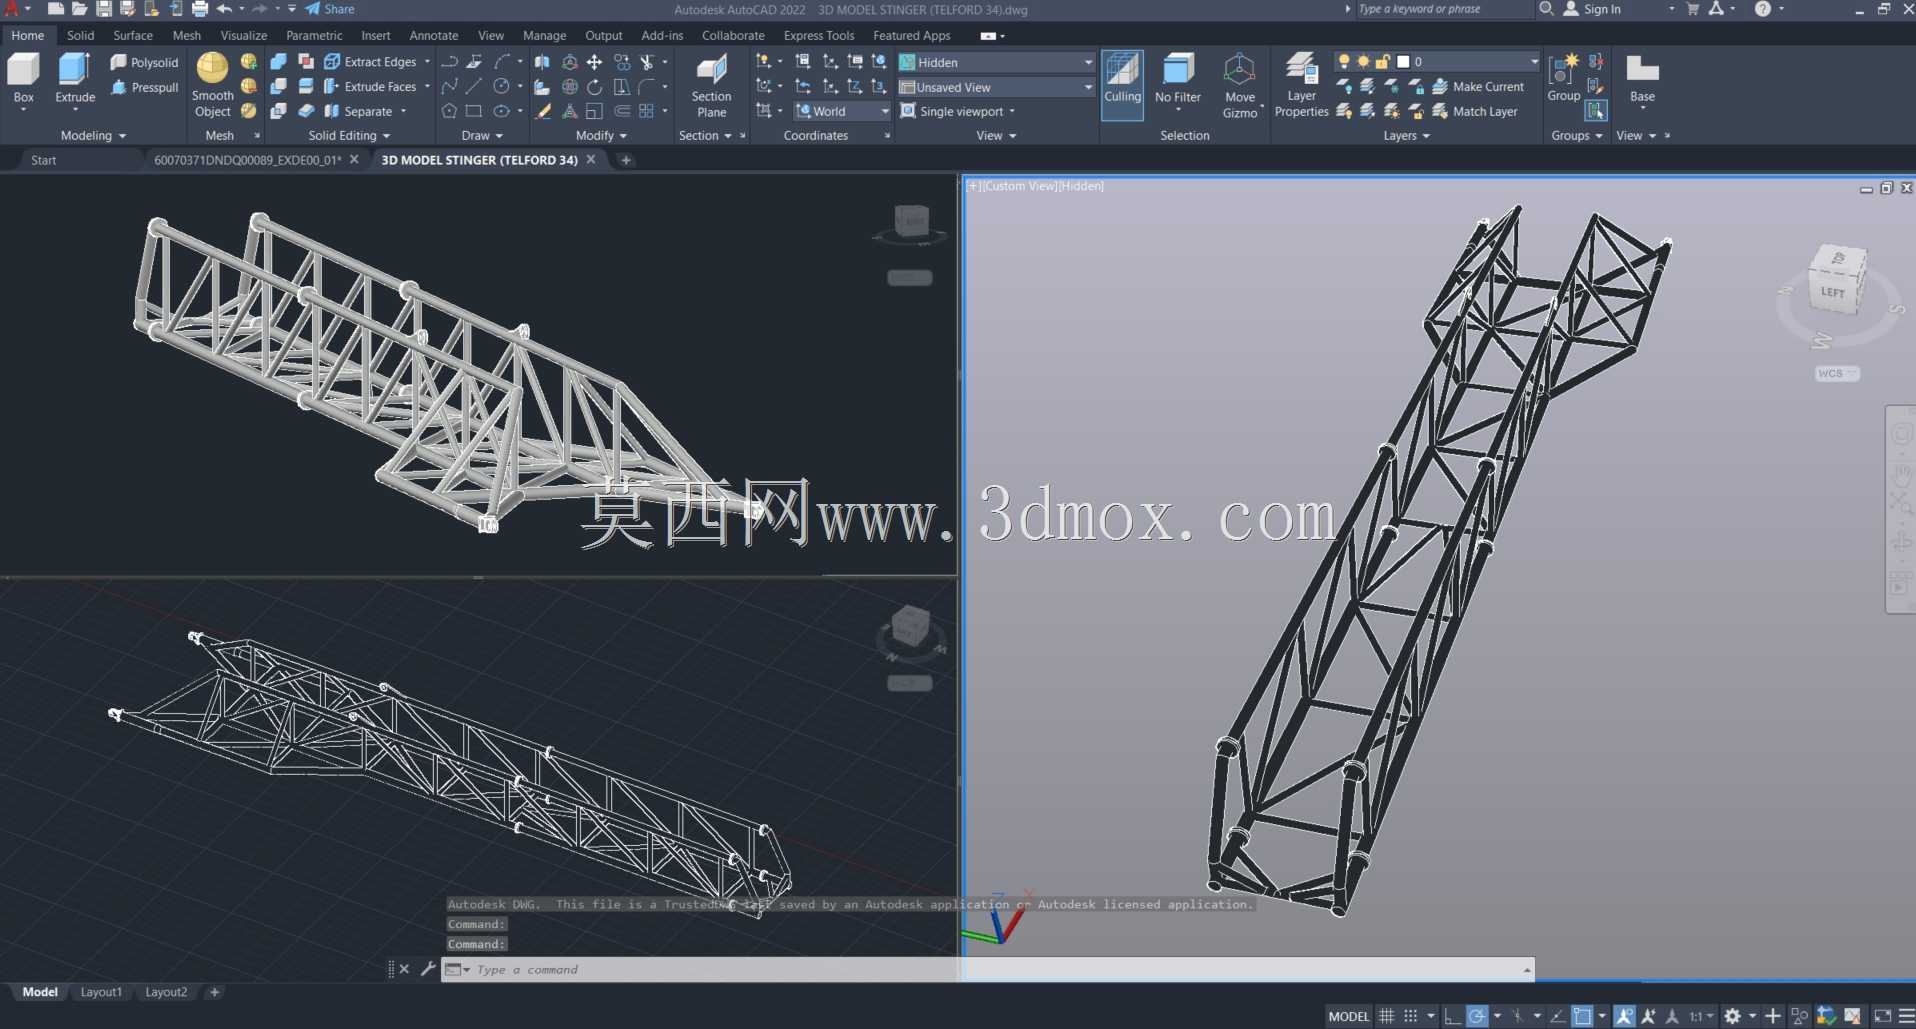Pick the Line tool in Draw
This screenshot has height=1029, width=1916.
click(474, 87)
